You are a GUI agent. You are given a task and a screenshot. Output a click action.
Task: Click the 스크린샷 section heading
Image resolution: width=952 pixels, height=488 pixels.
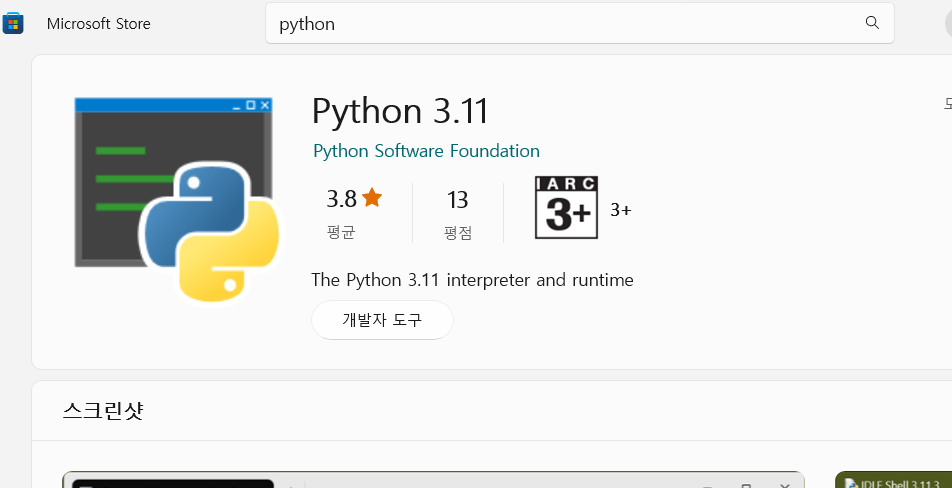(103, 411)
